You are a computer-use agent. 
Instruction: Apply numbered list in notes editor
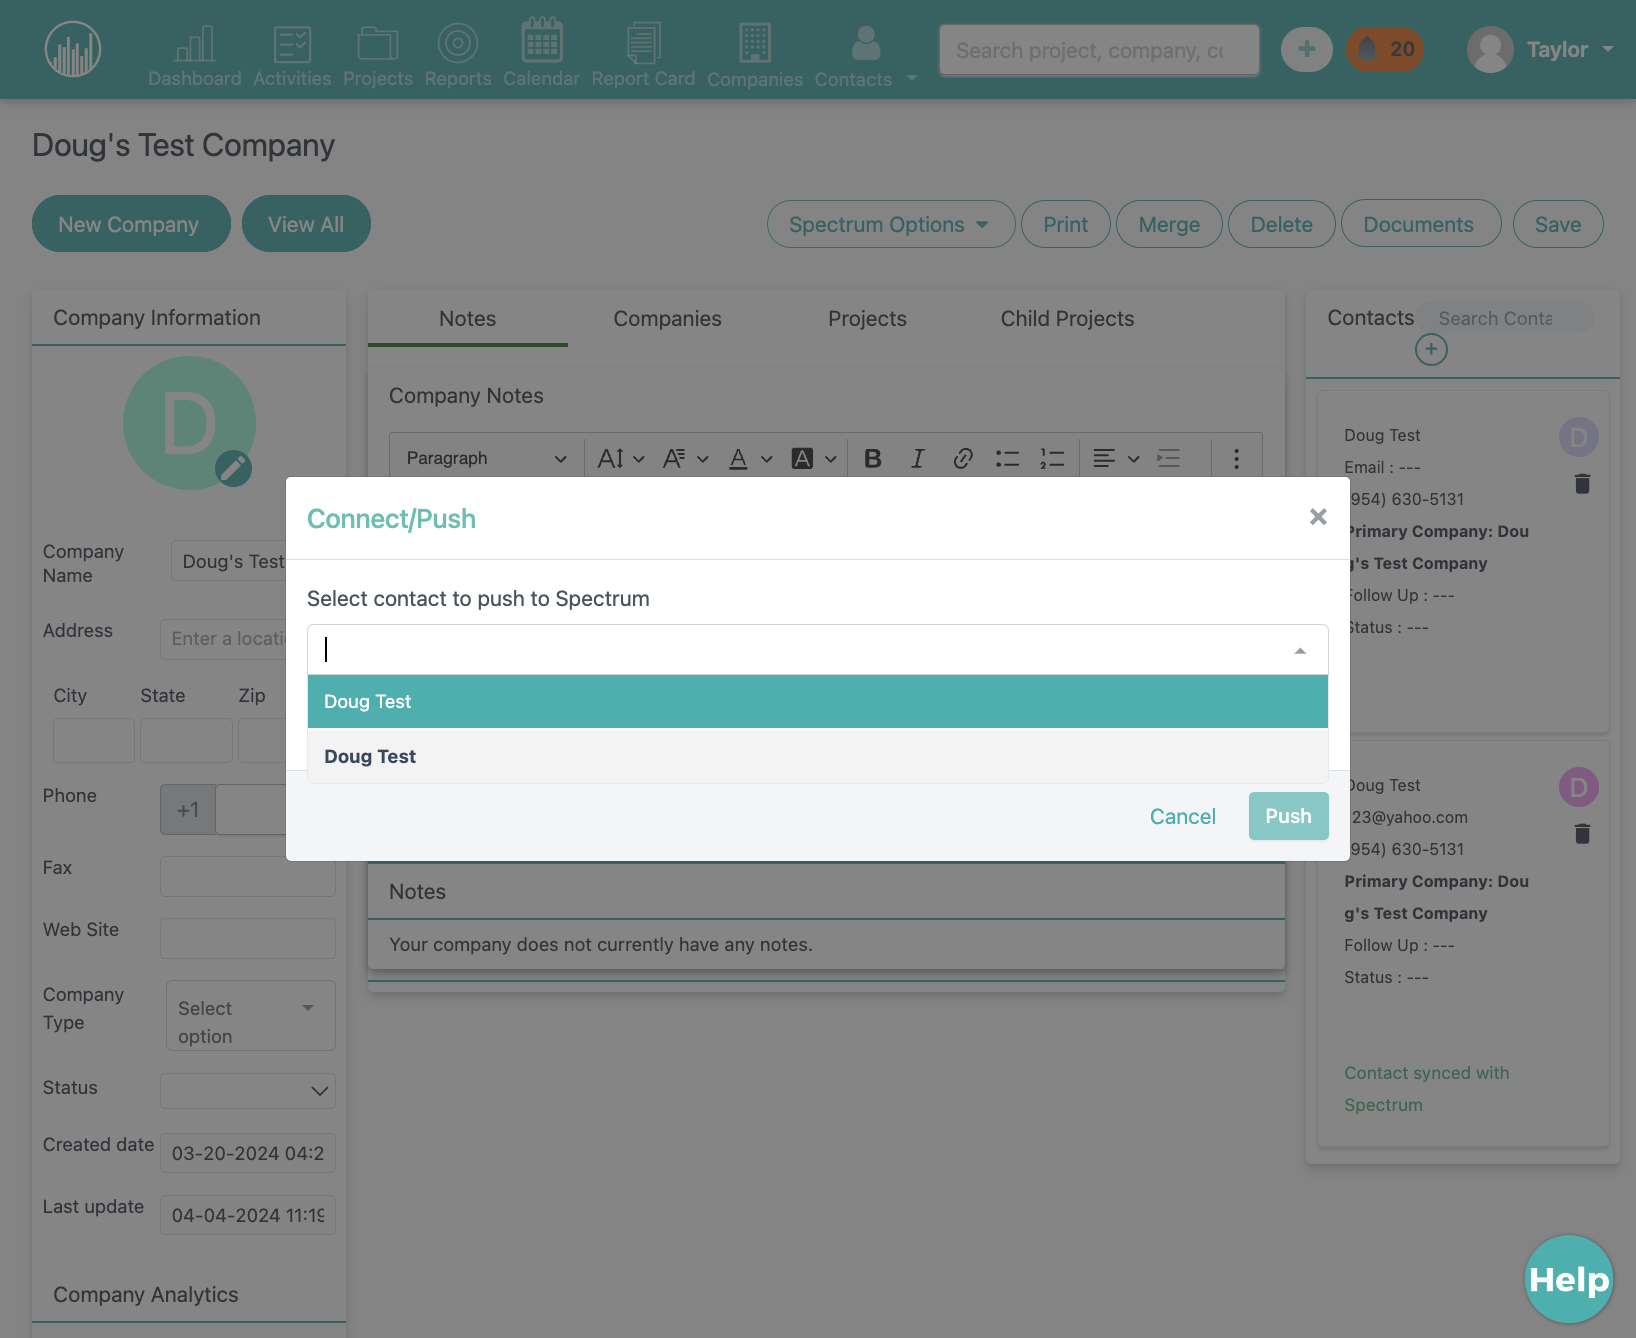point(1052,458)
